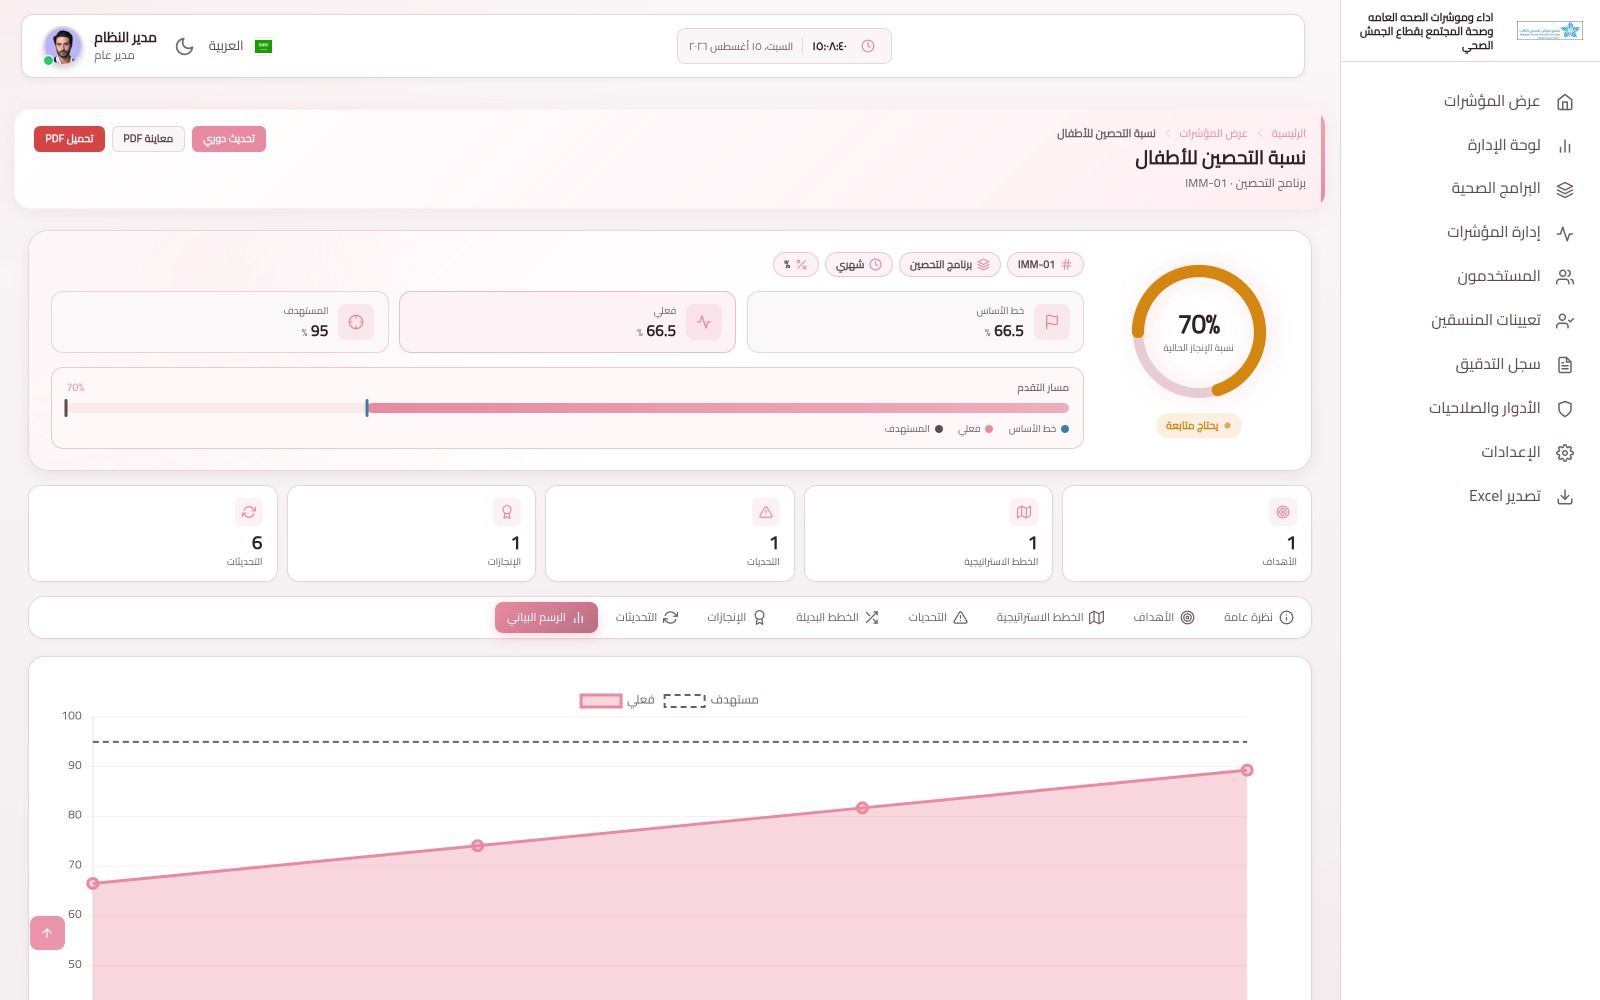Screen dimensions: 1600x1000
Task: Click the إدارة المؤشرات activity pulse icon
Action: (1565, 234)
